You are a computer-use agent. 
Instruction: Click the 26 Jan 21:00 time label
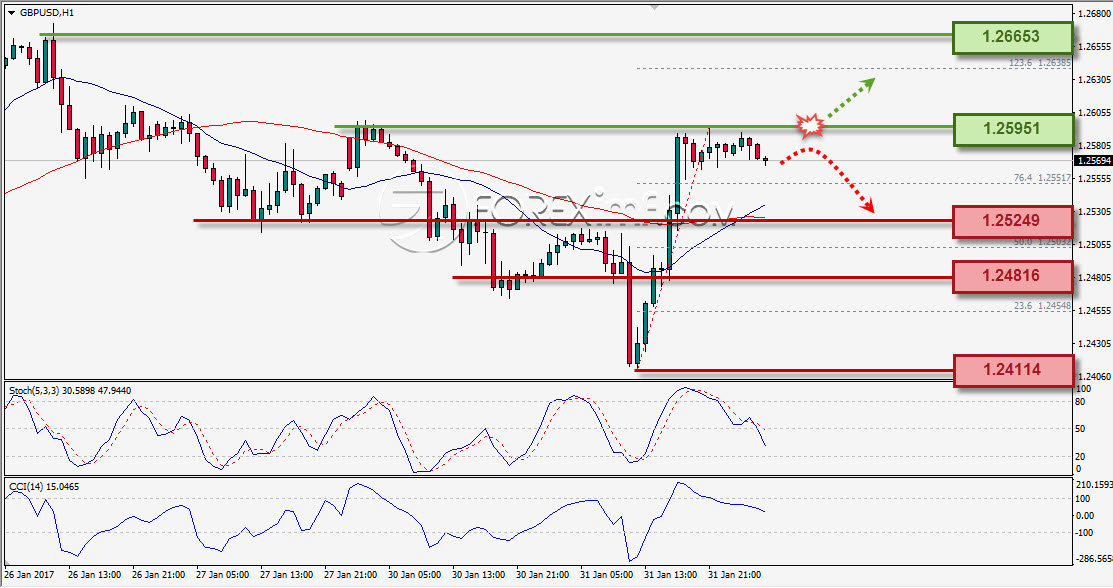pyautogui.click(x=158, y=575)
